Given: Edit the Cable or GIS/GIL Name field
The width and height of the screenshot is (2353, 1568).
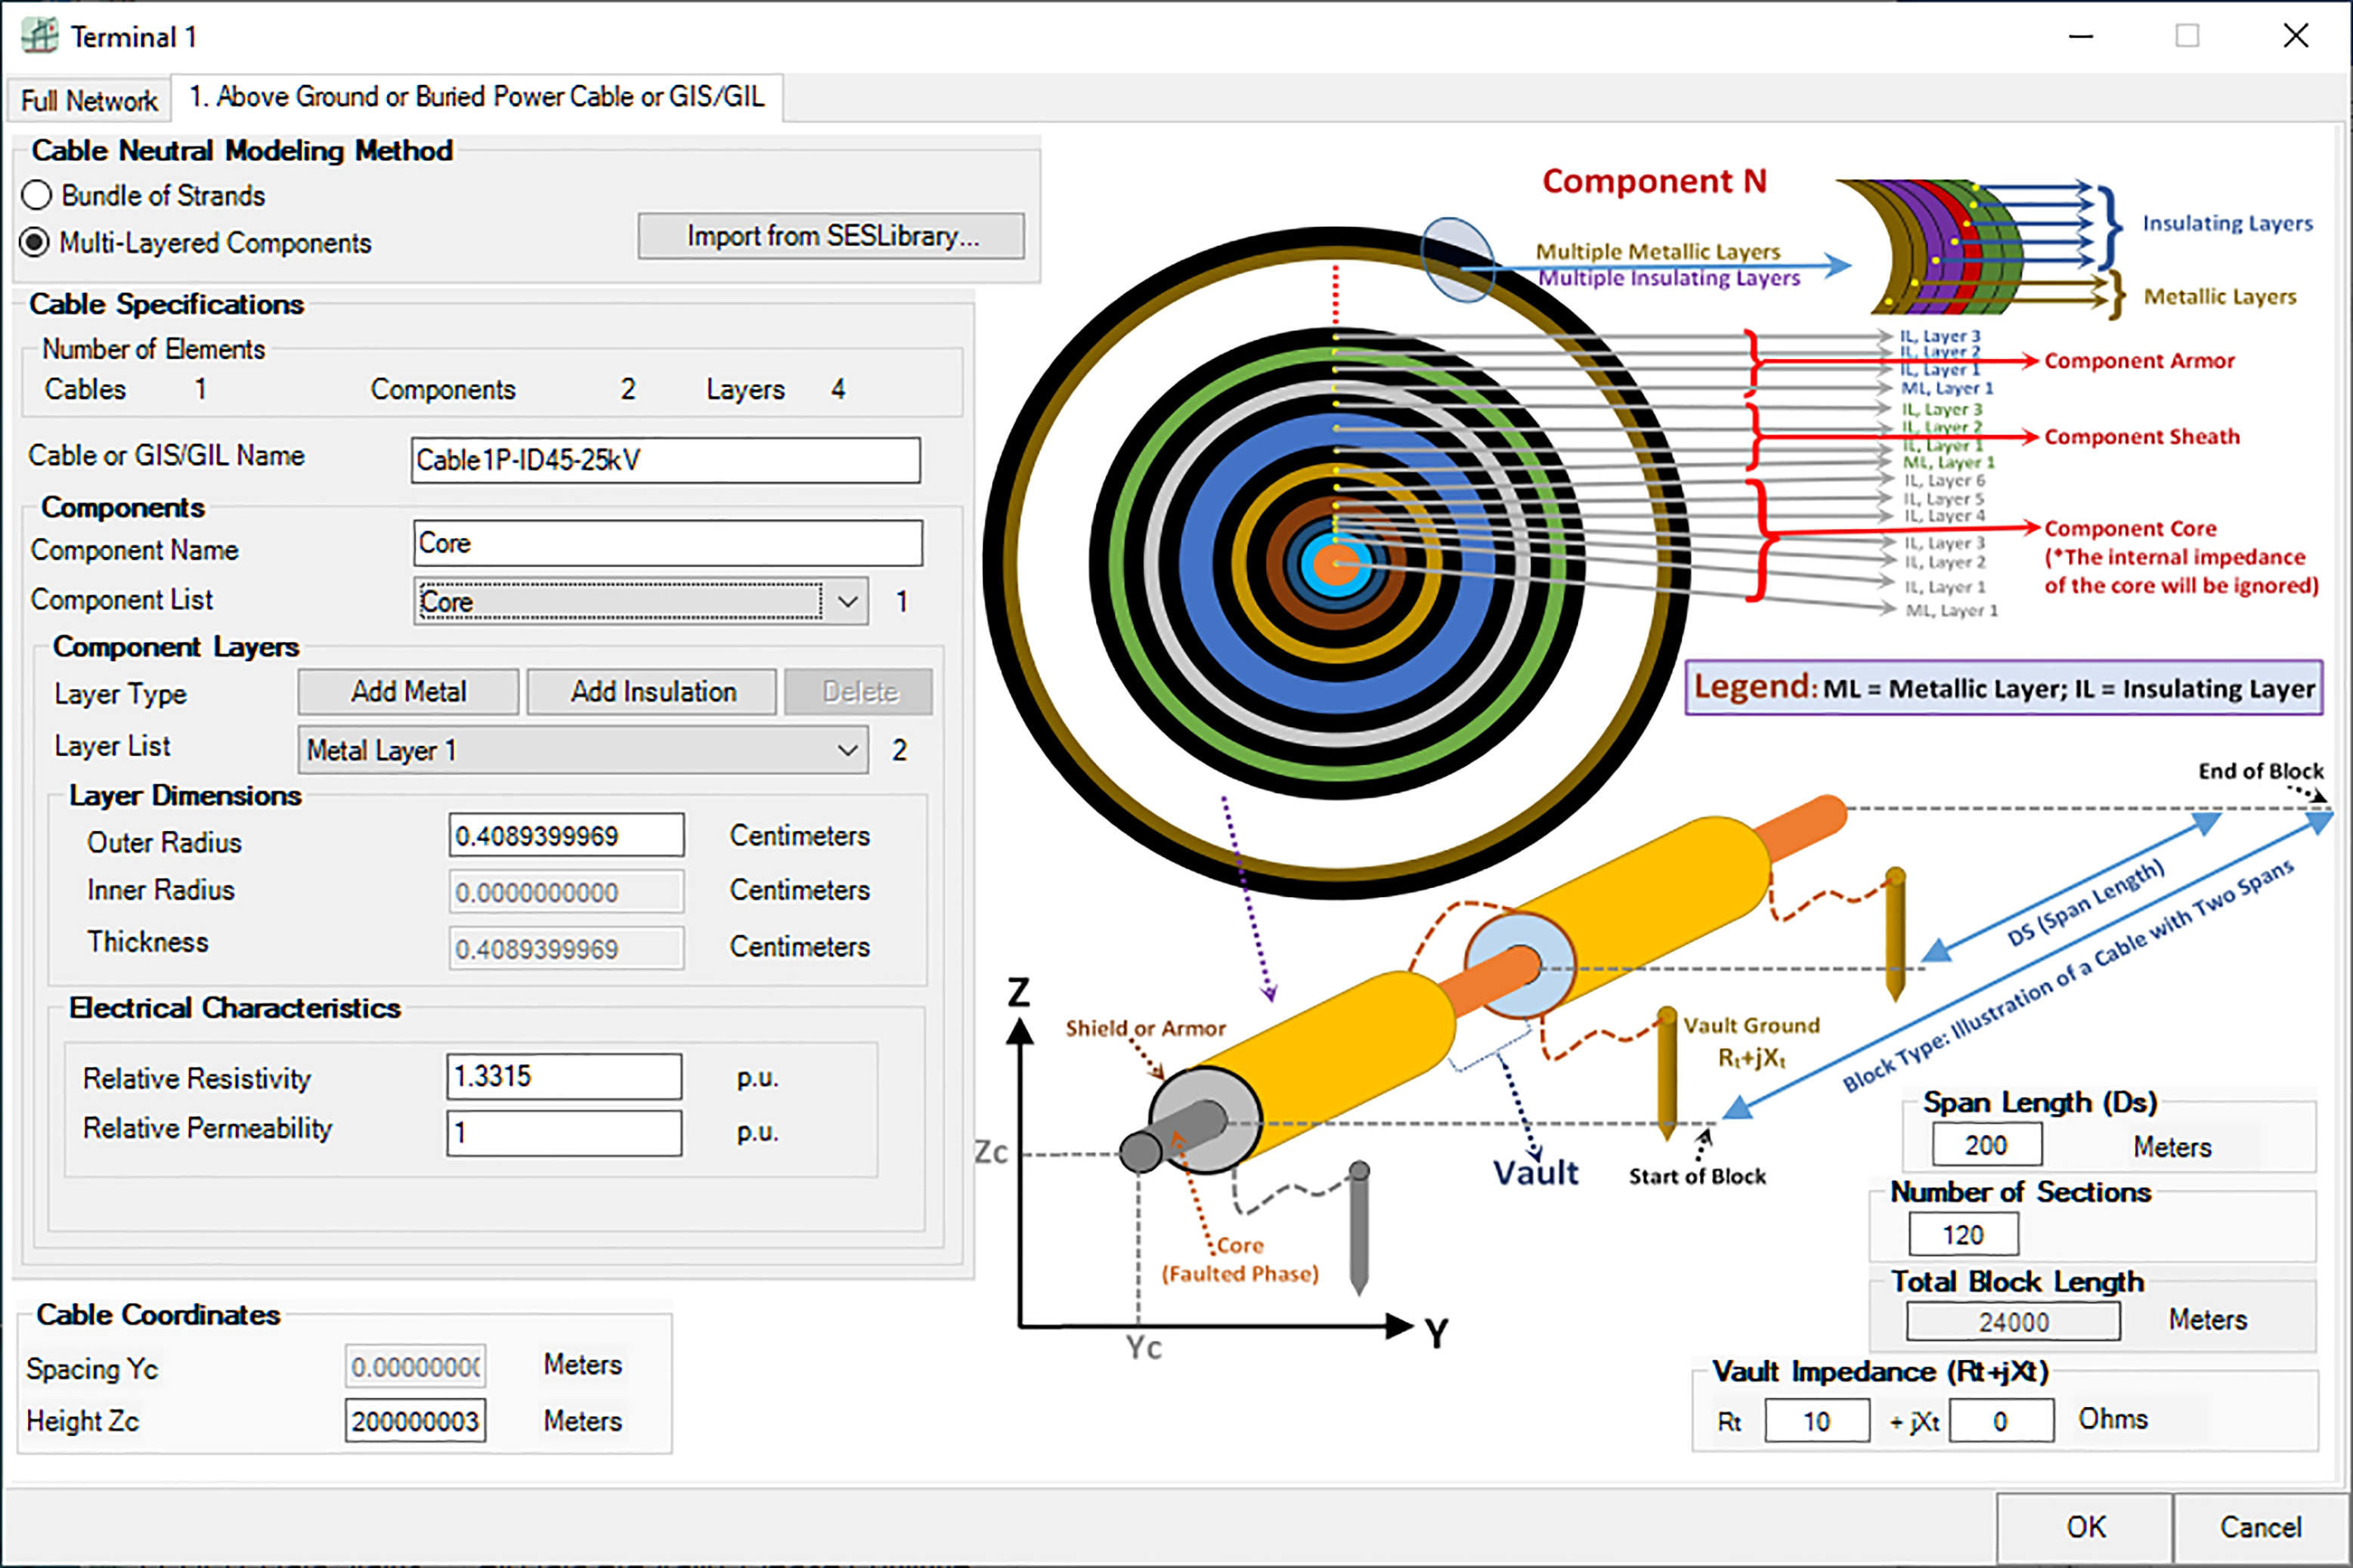Looking at the screenshot, I should click(665, 460).
